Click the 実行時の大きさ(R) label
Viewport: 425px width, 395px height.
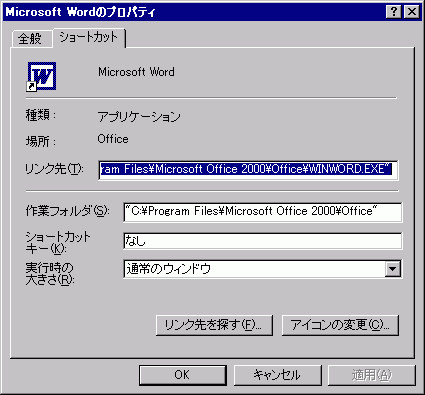point(50,274)
